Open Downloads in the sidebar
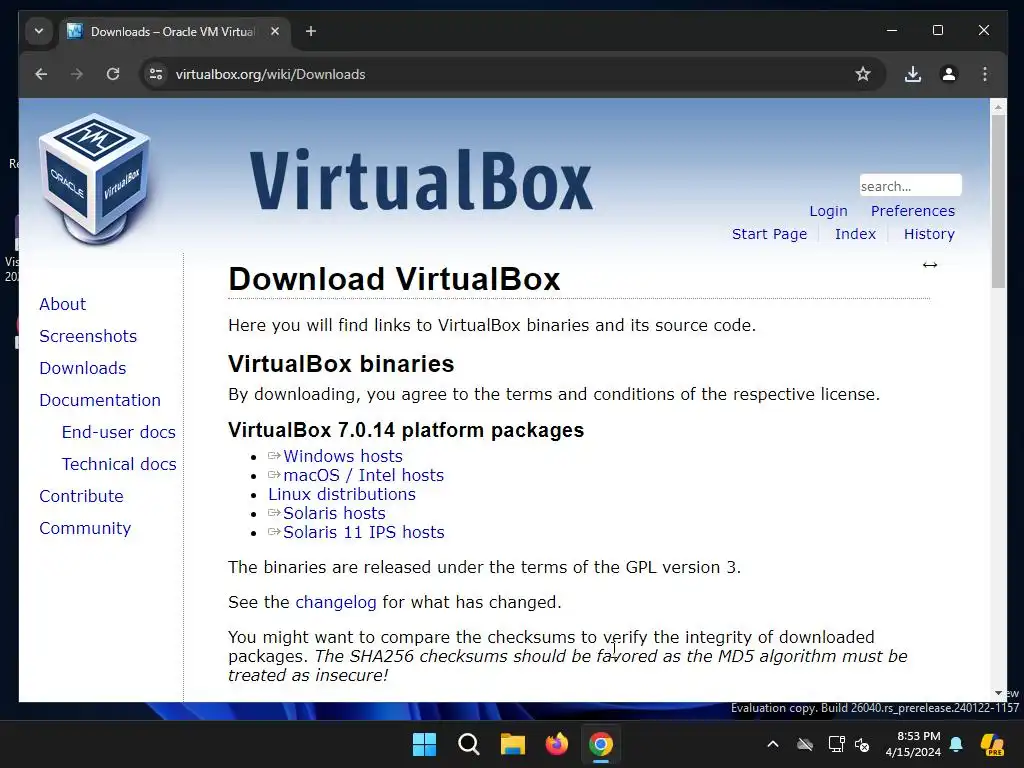This screenshot has width=1024, height=768. pyautogui.click(x=83, y=368)
